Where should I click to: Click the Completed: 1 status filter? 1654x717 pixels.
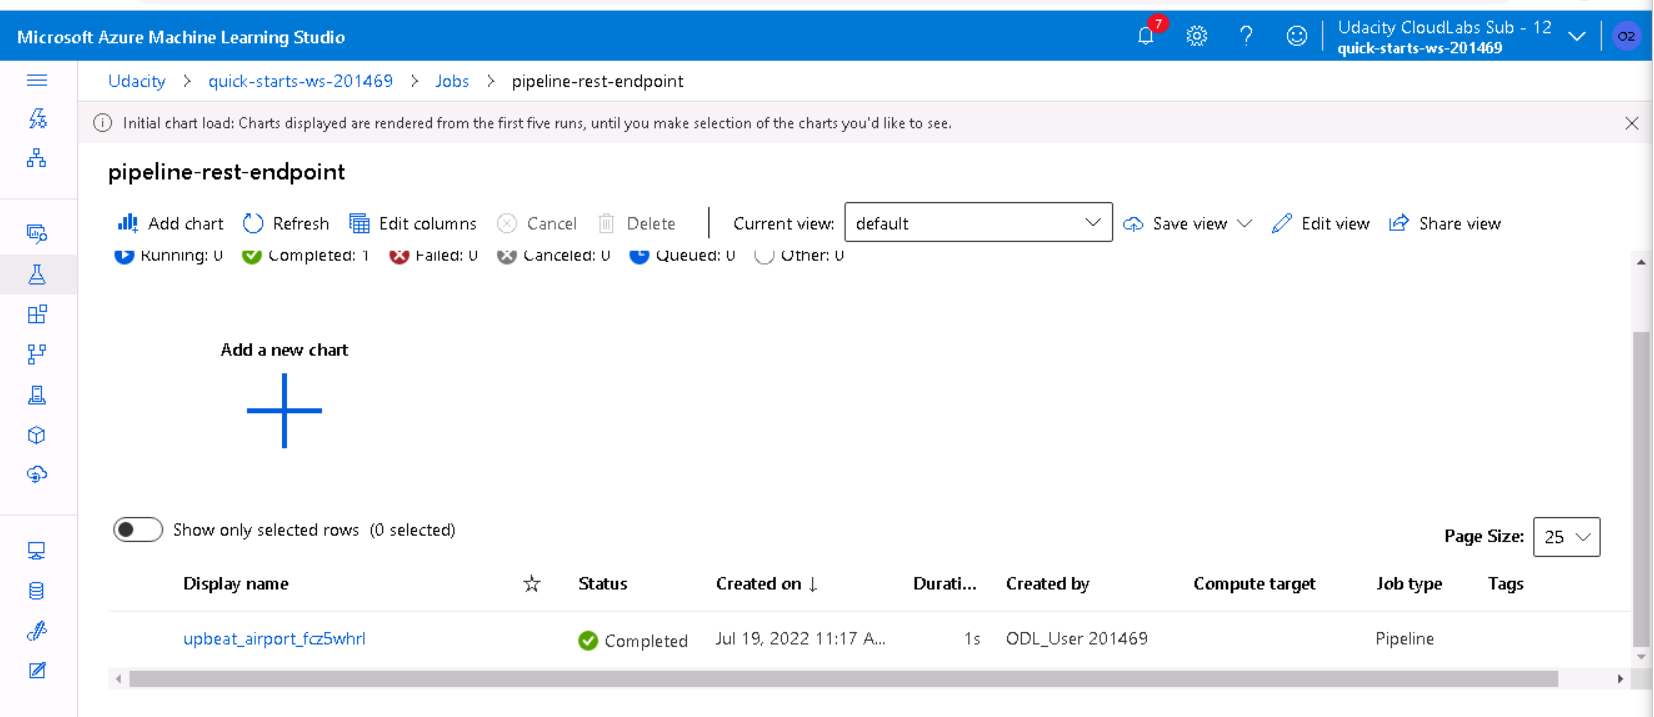[306, 256]
